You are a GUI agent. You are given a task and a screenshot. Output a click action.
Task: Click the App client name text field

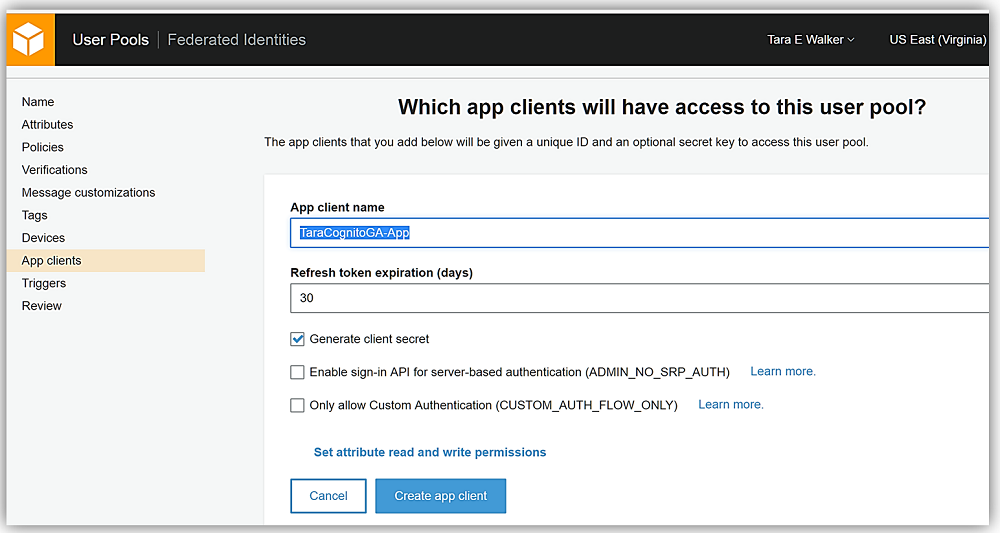click(x=640, y=233)
